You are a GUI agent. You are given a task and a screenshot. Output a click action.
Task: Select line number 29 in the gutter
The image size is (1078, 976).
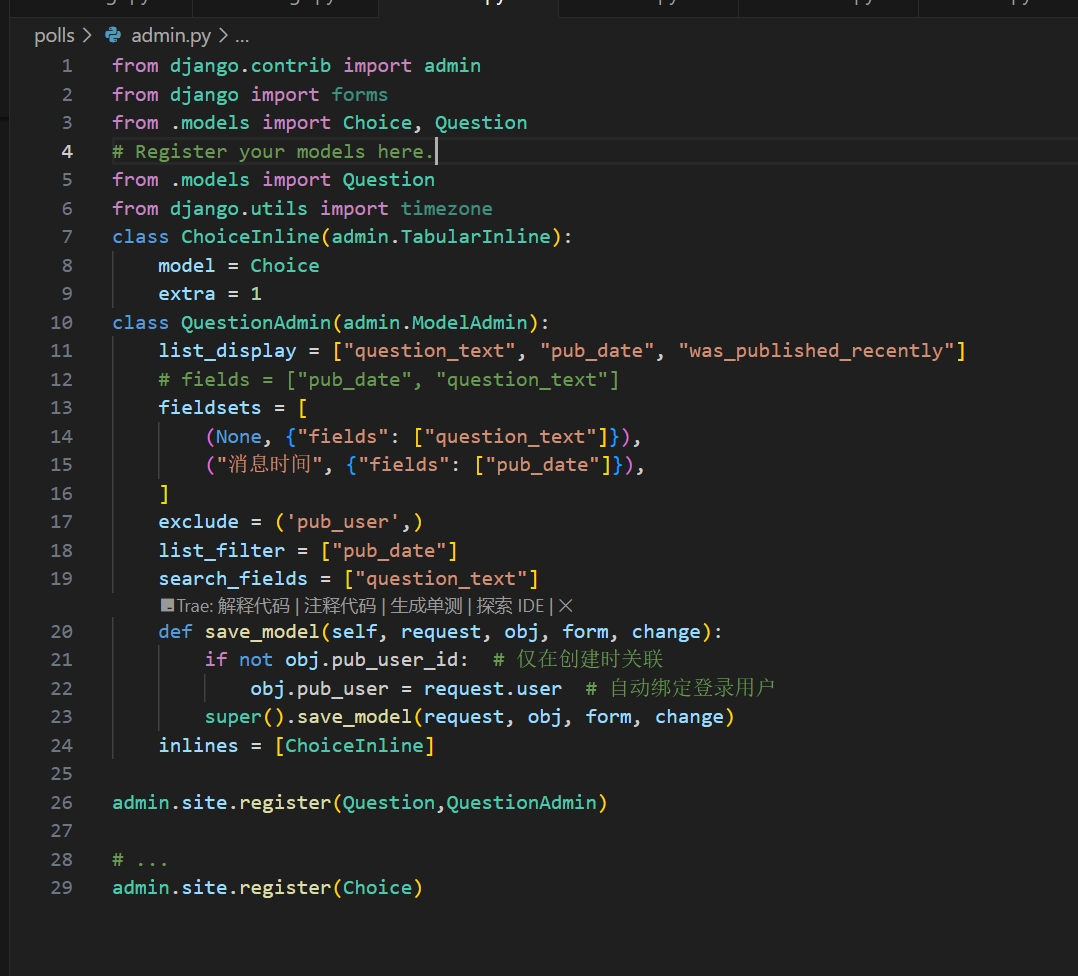(61, 888)
